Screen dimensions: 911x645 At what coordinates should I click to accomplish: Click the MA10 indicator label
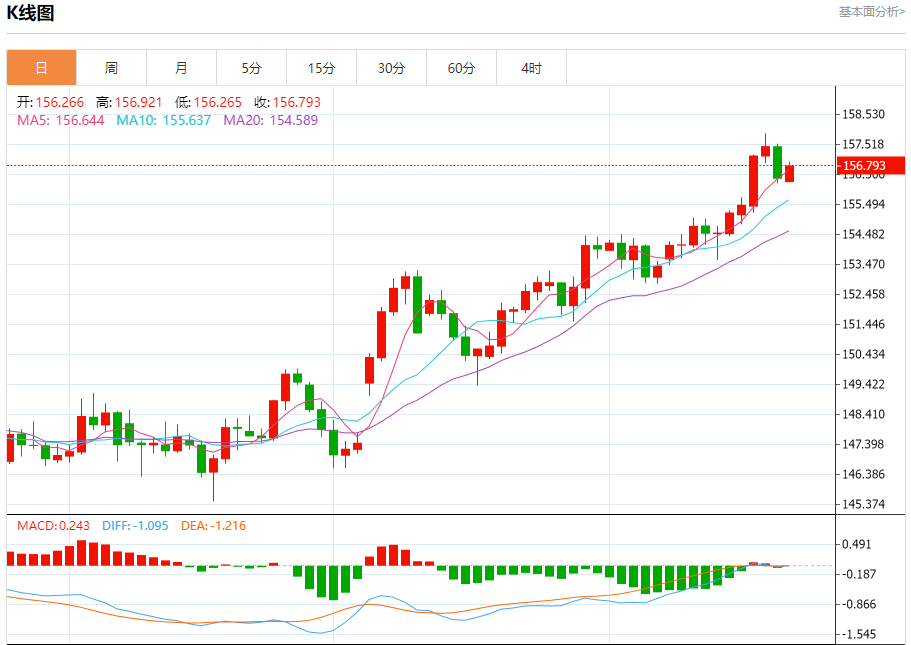pyautogui.click(x=163, y=120)
